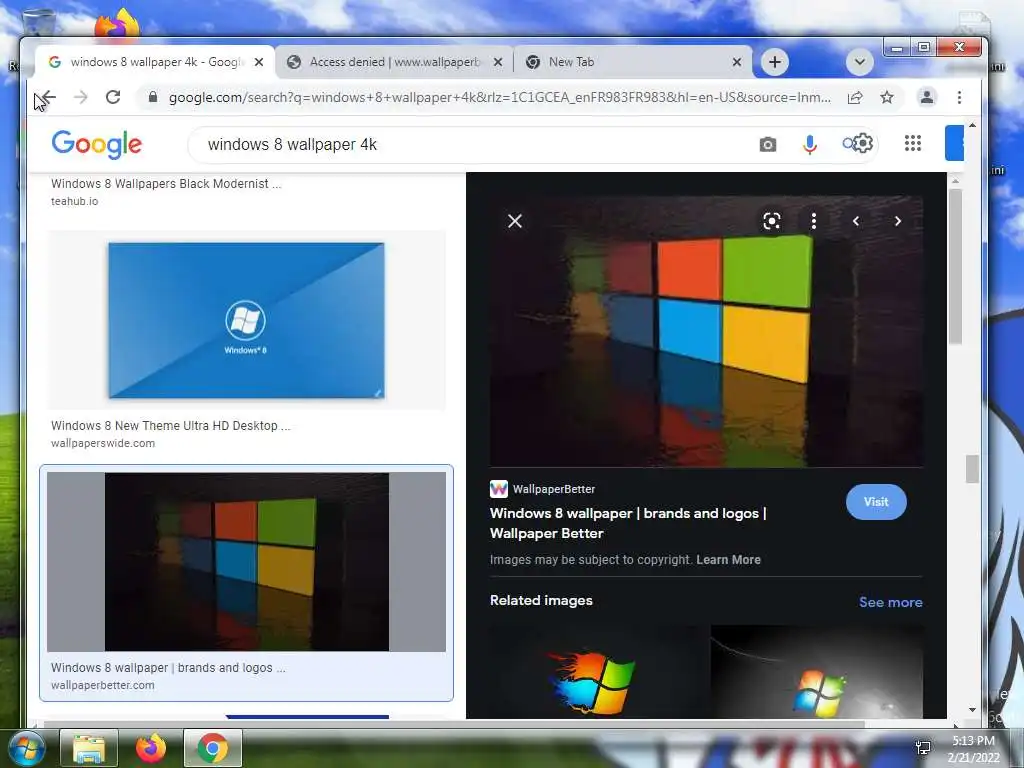Click the large colorful Windows logo preview image
Image resolution: width=1024 pixels, height=768 pixels.
(707, 331)
